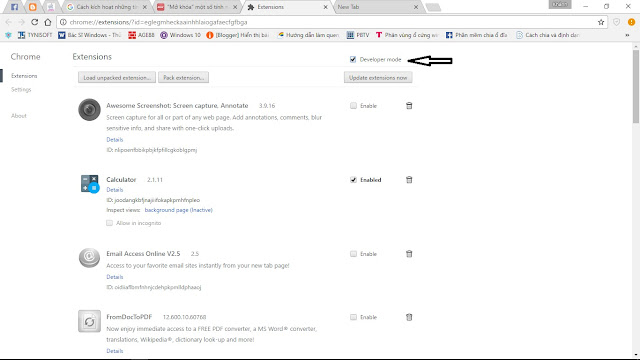Viewport: 640px width, 360px height.
Task: Enable the Awesome Screenshot extension
Action: [x=353, y=106]
